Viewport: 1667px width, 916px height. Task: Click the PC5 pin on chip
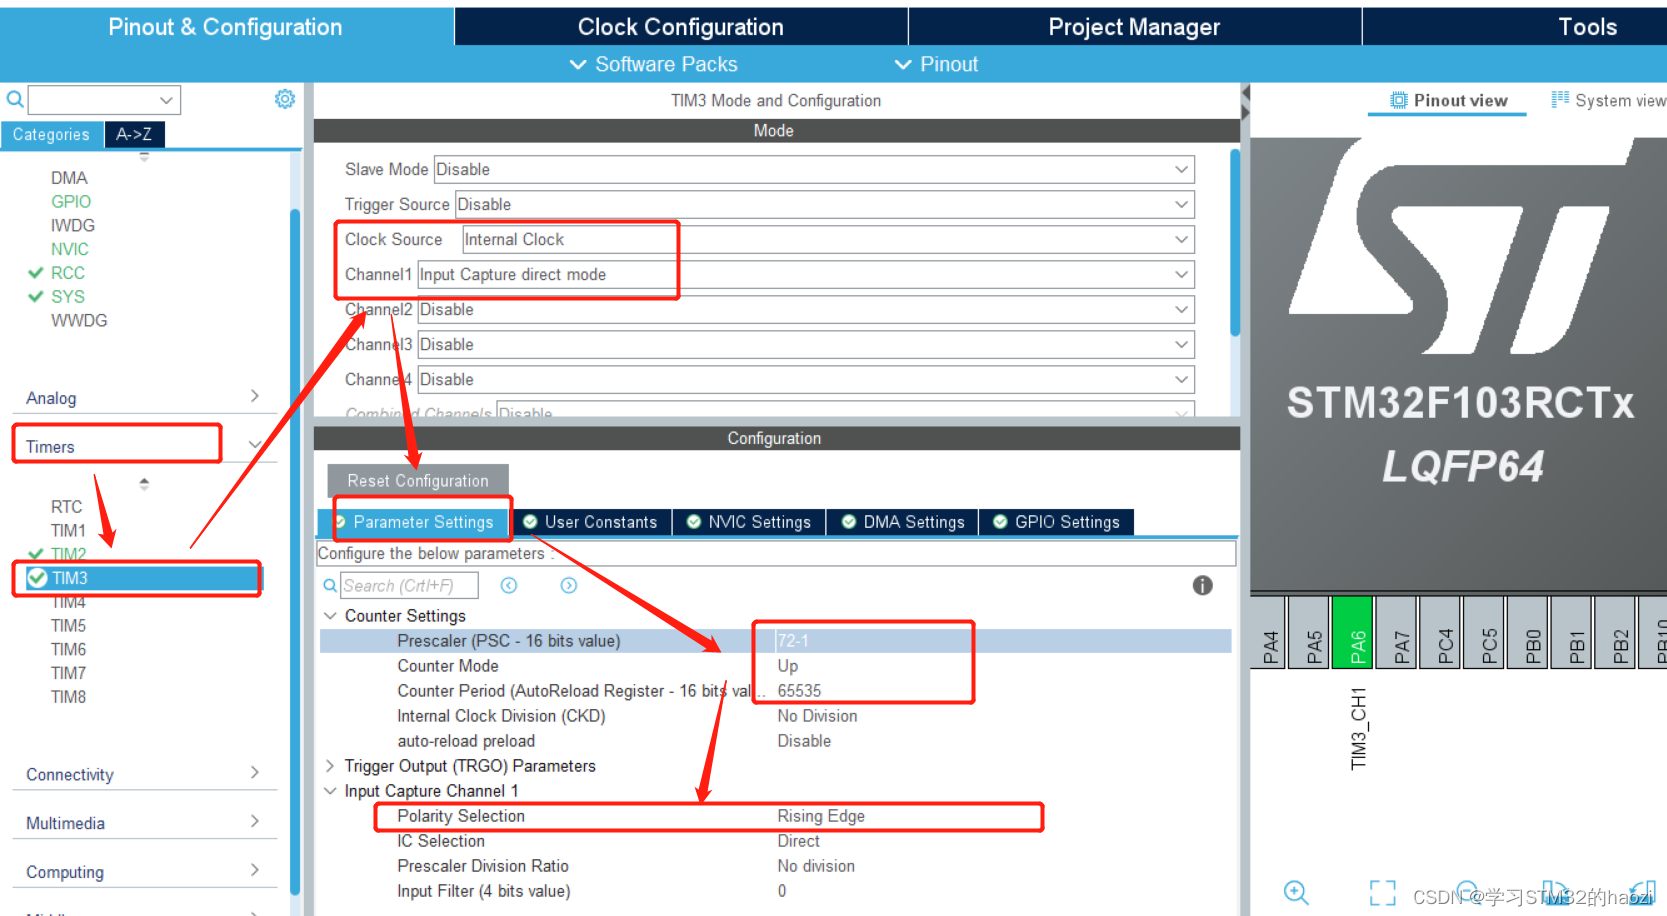pos(1485,631)
